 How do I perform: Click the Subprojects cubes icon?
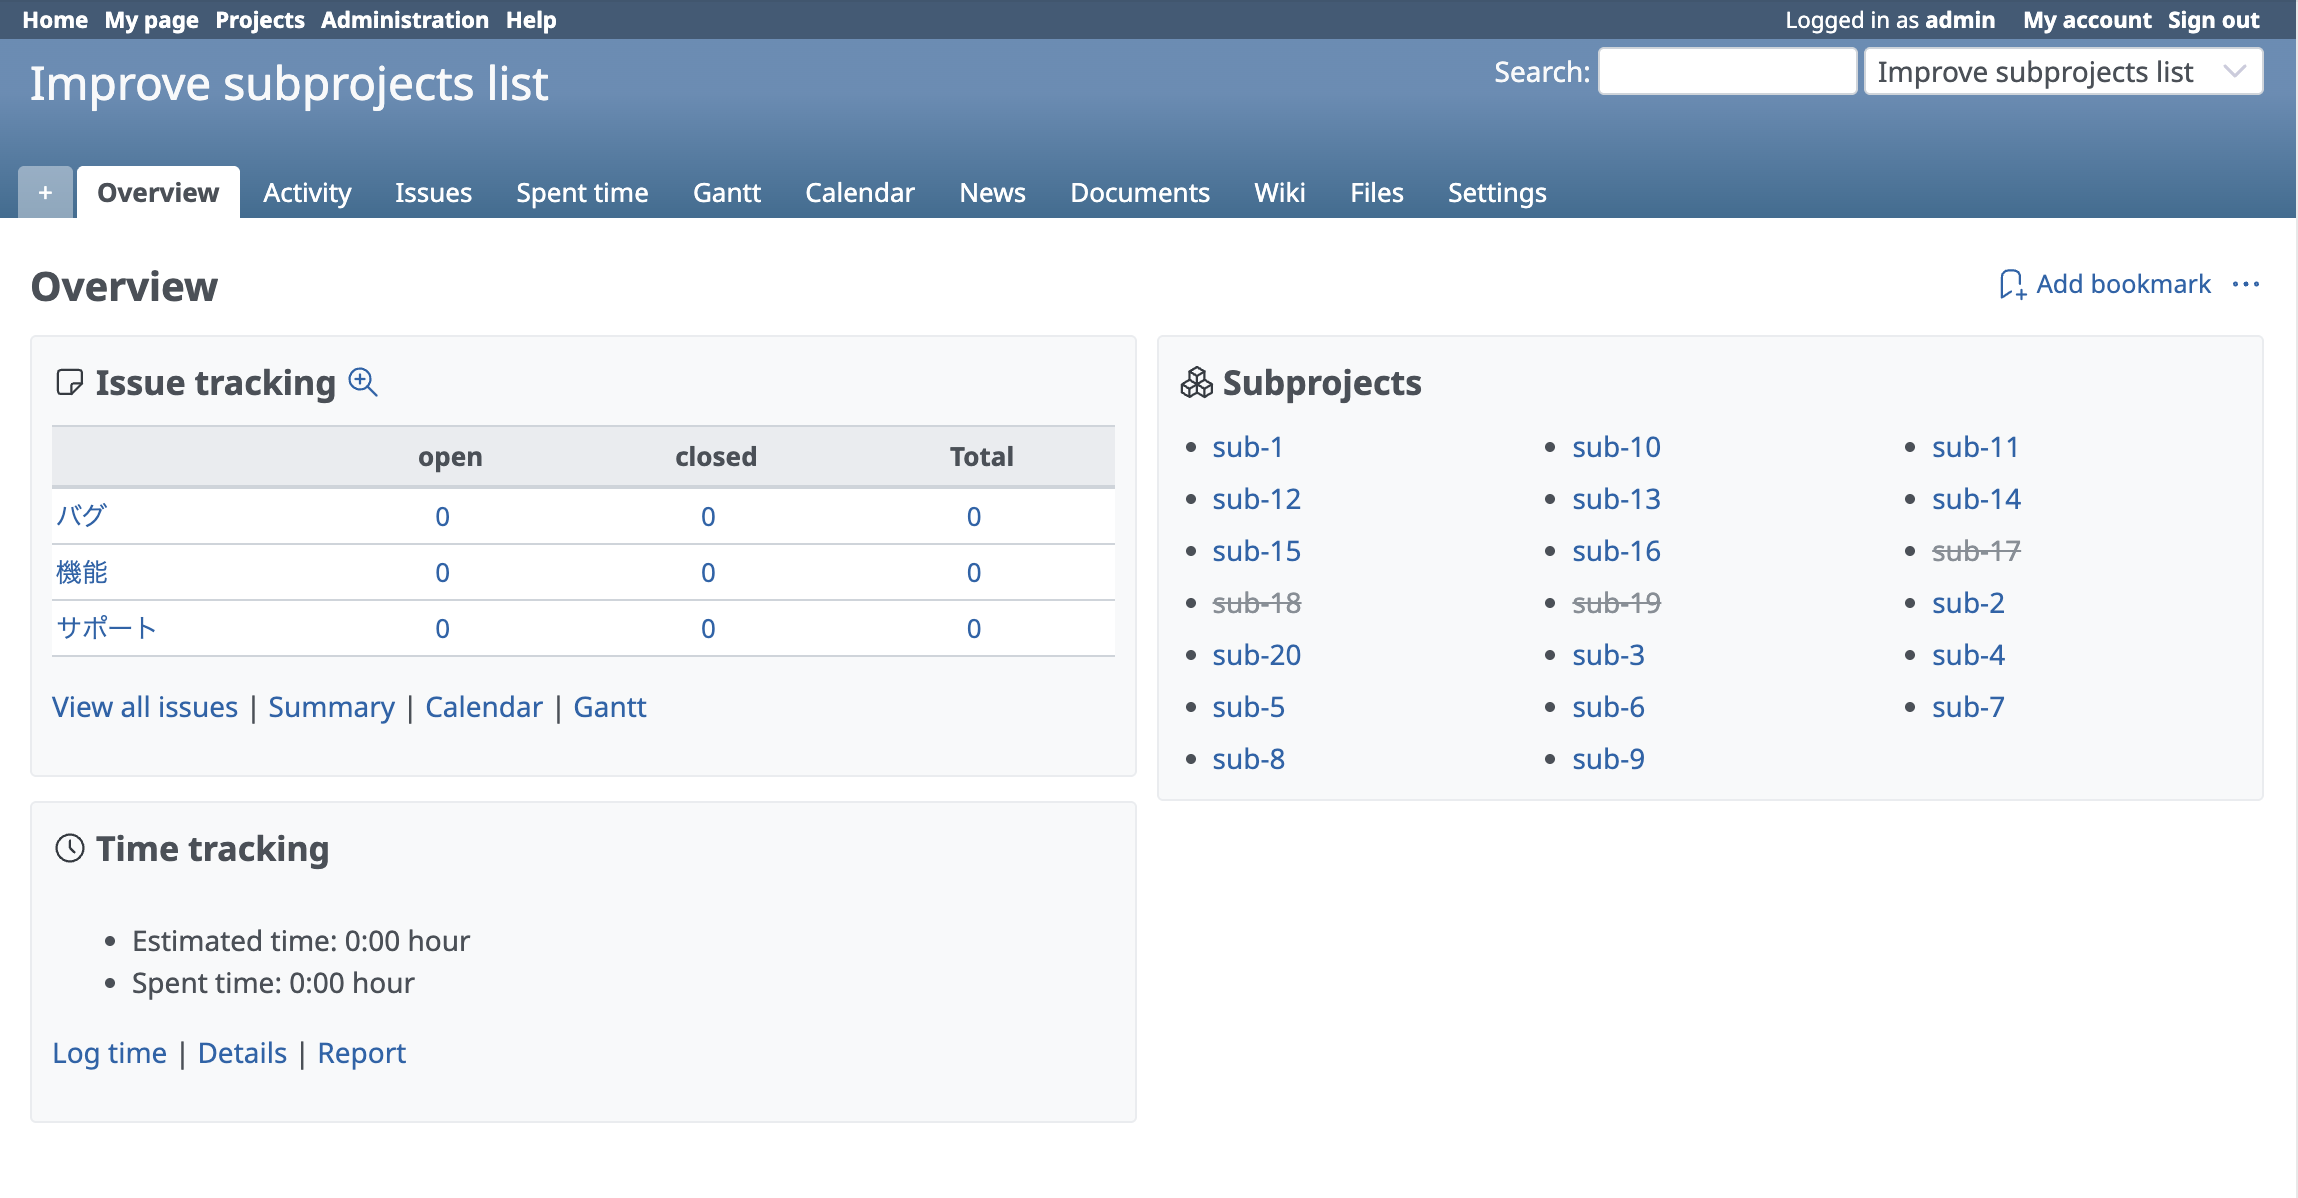[1196, 383]
